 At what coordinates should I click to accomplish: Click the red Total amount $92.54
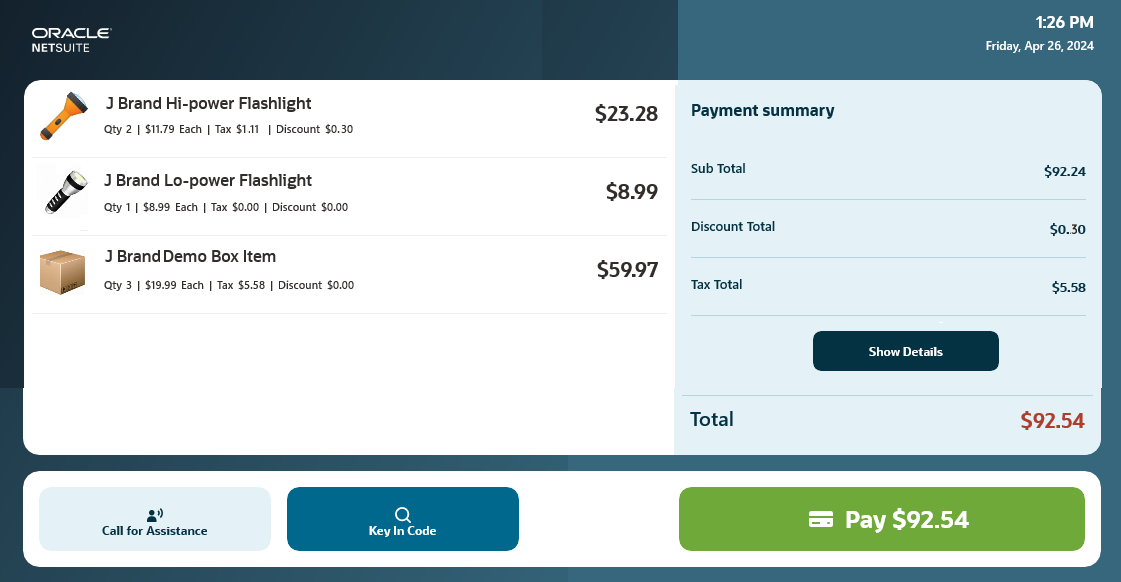[1052, 420]
